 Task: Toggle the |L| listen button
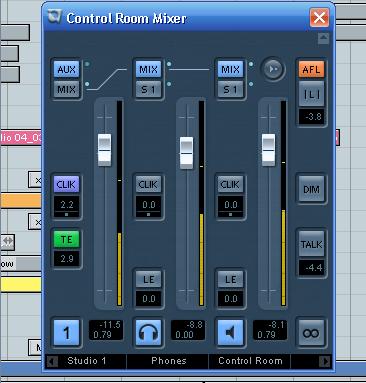(311, 95)
